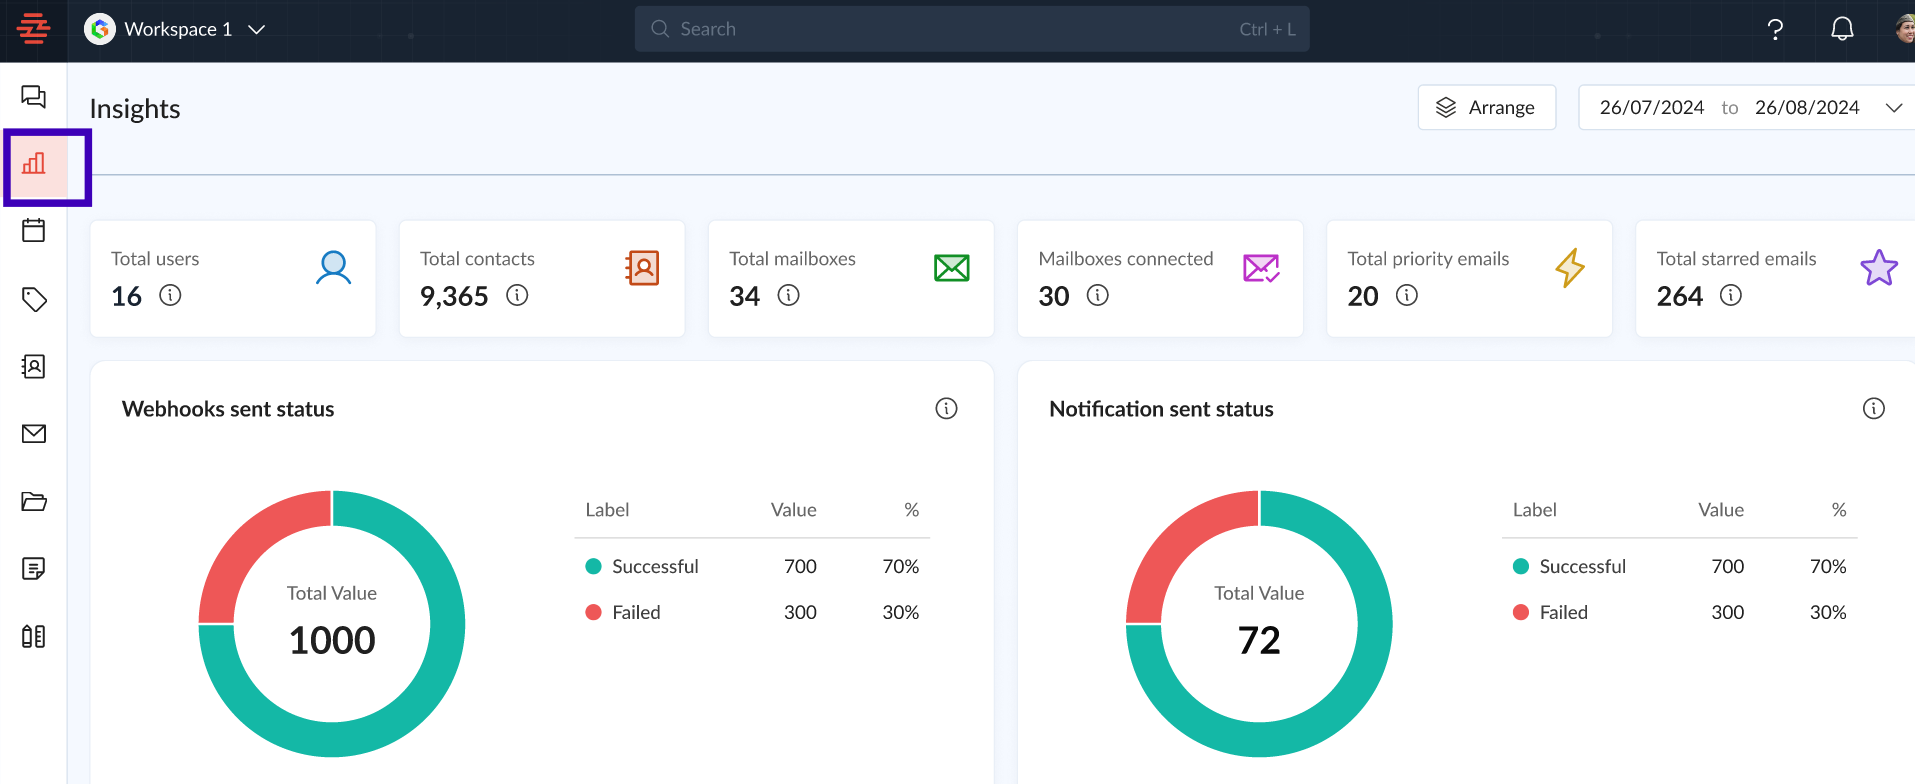Select the Insights bar chart sidebar icon
The width and height of the screenshot is (1915, 784).
(34, 164)
